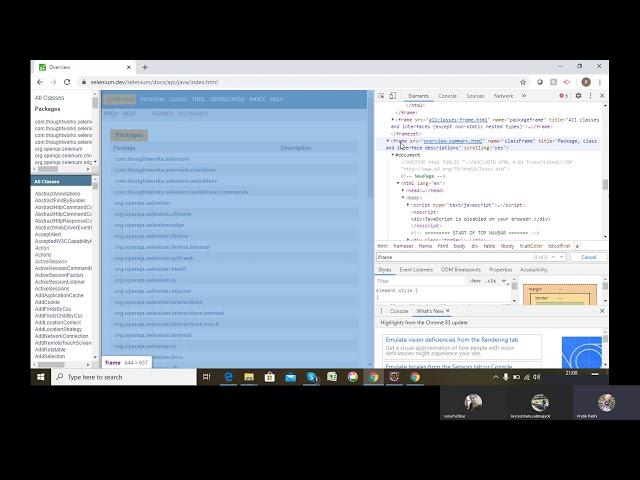Viewport: 640px width, 480px height.
Task: Open Microsoft Edge from the taskbar
Action: [228, 377]
